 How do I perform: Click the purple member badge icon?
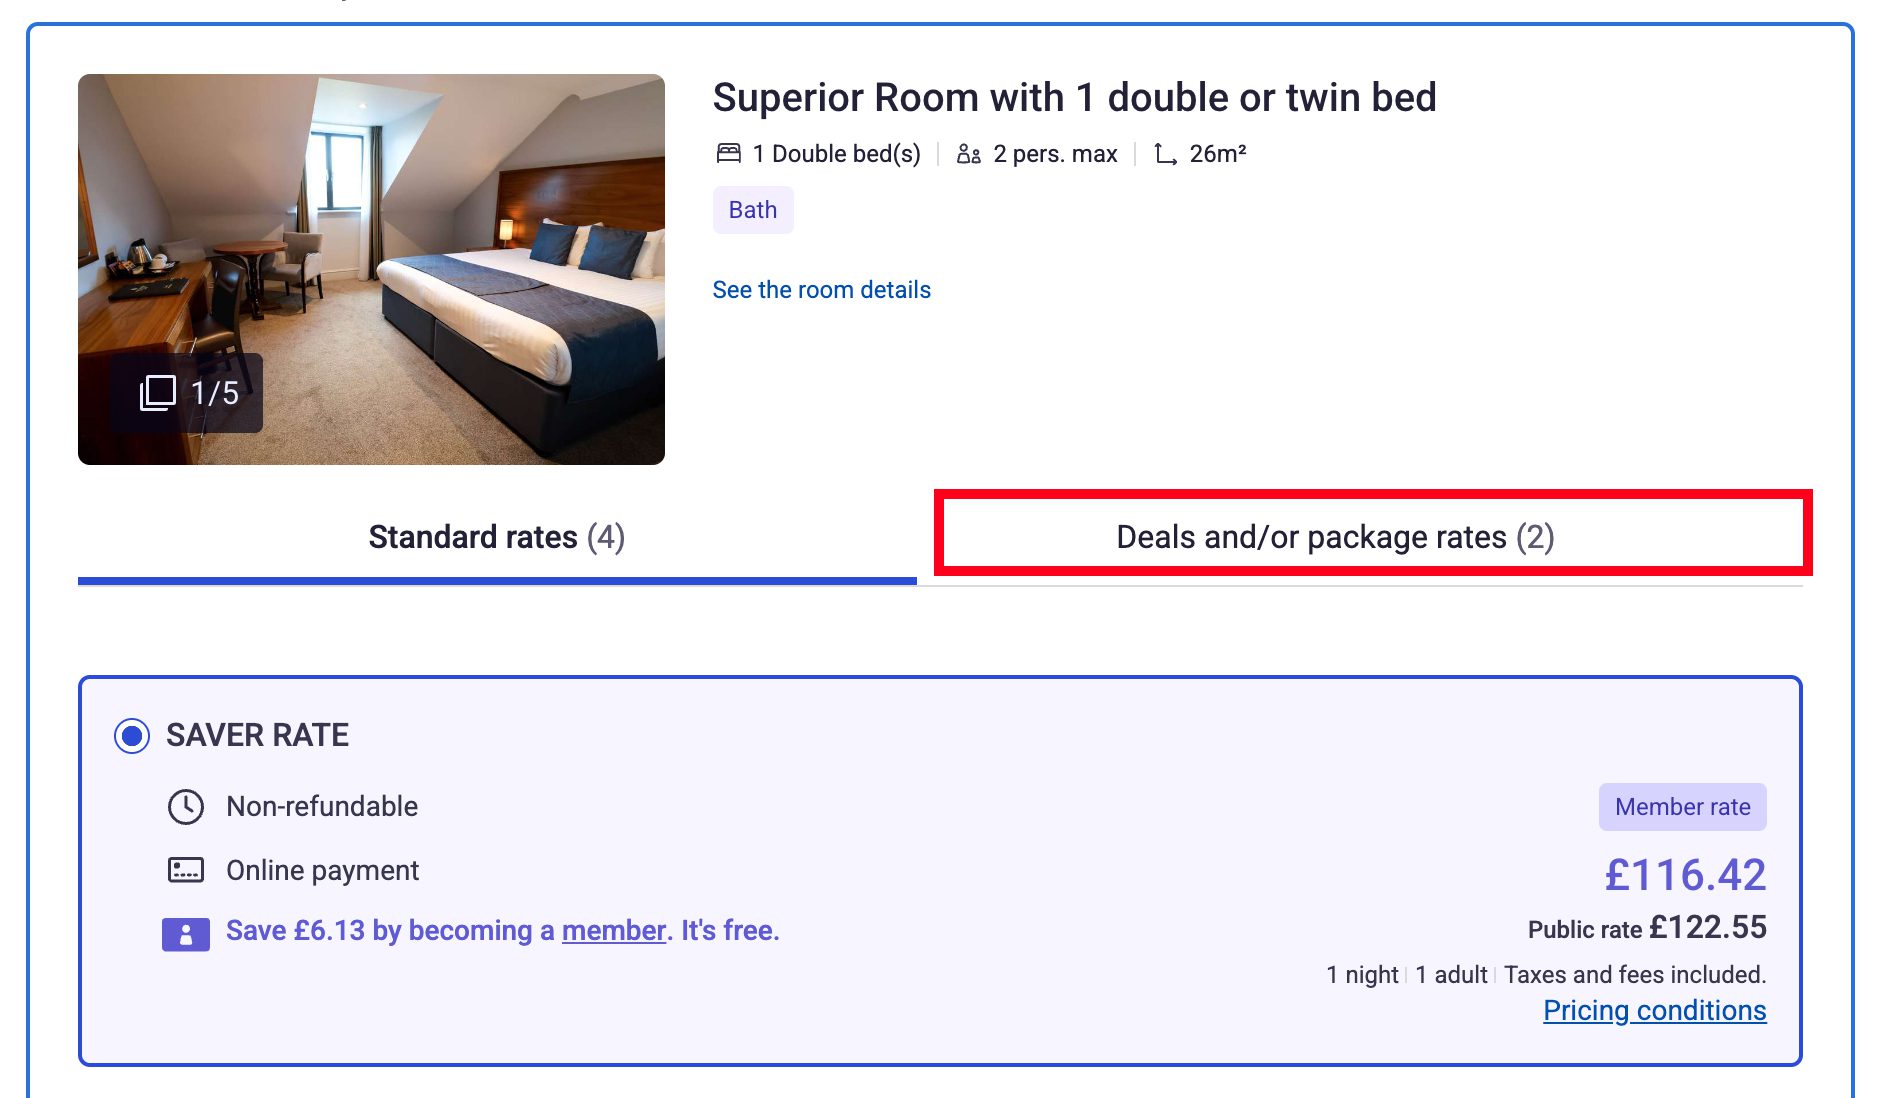(x=186, y=934)
